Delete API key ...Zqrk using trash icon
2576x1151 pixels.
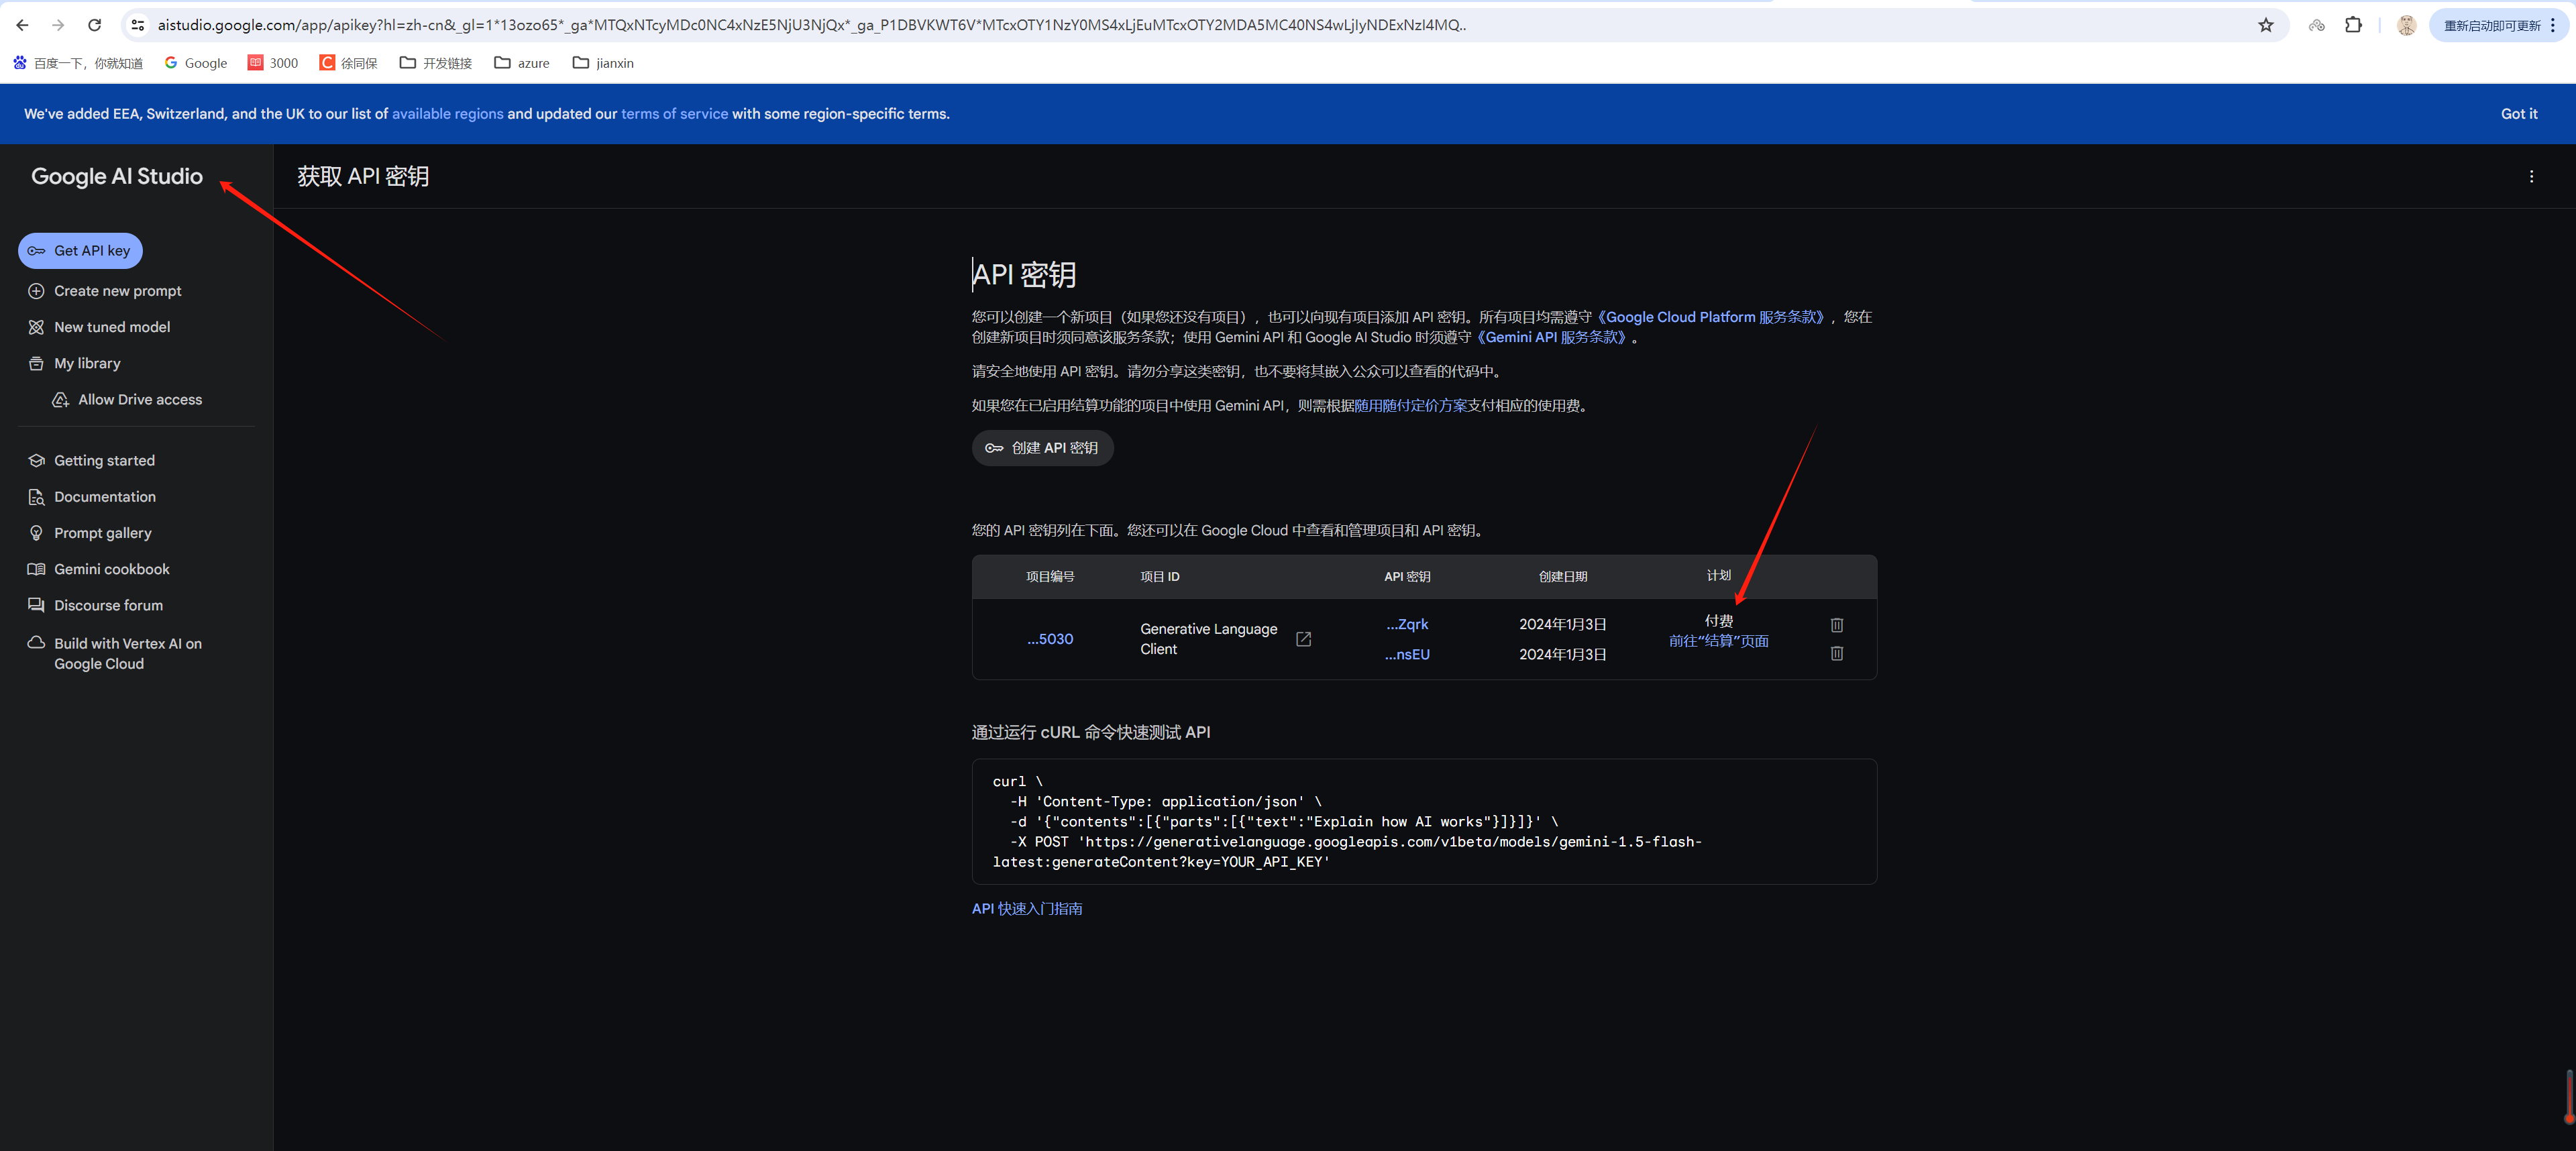[x=1837, y=625]
